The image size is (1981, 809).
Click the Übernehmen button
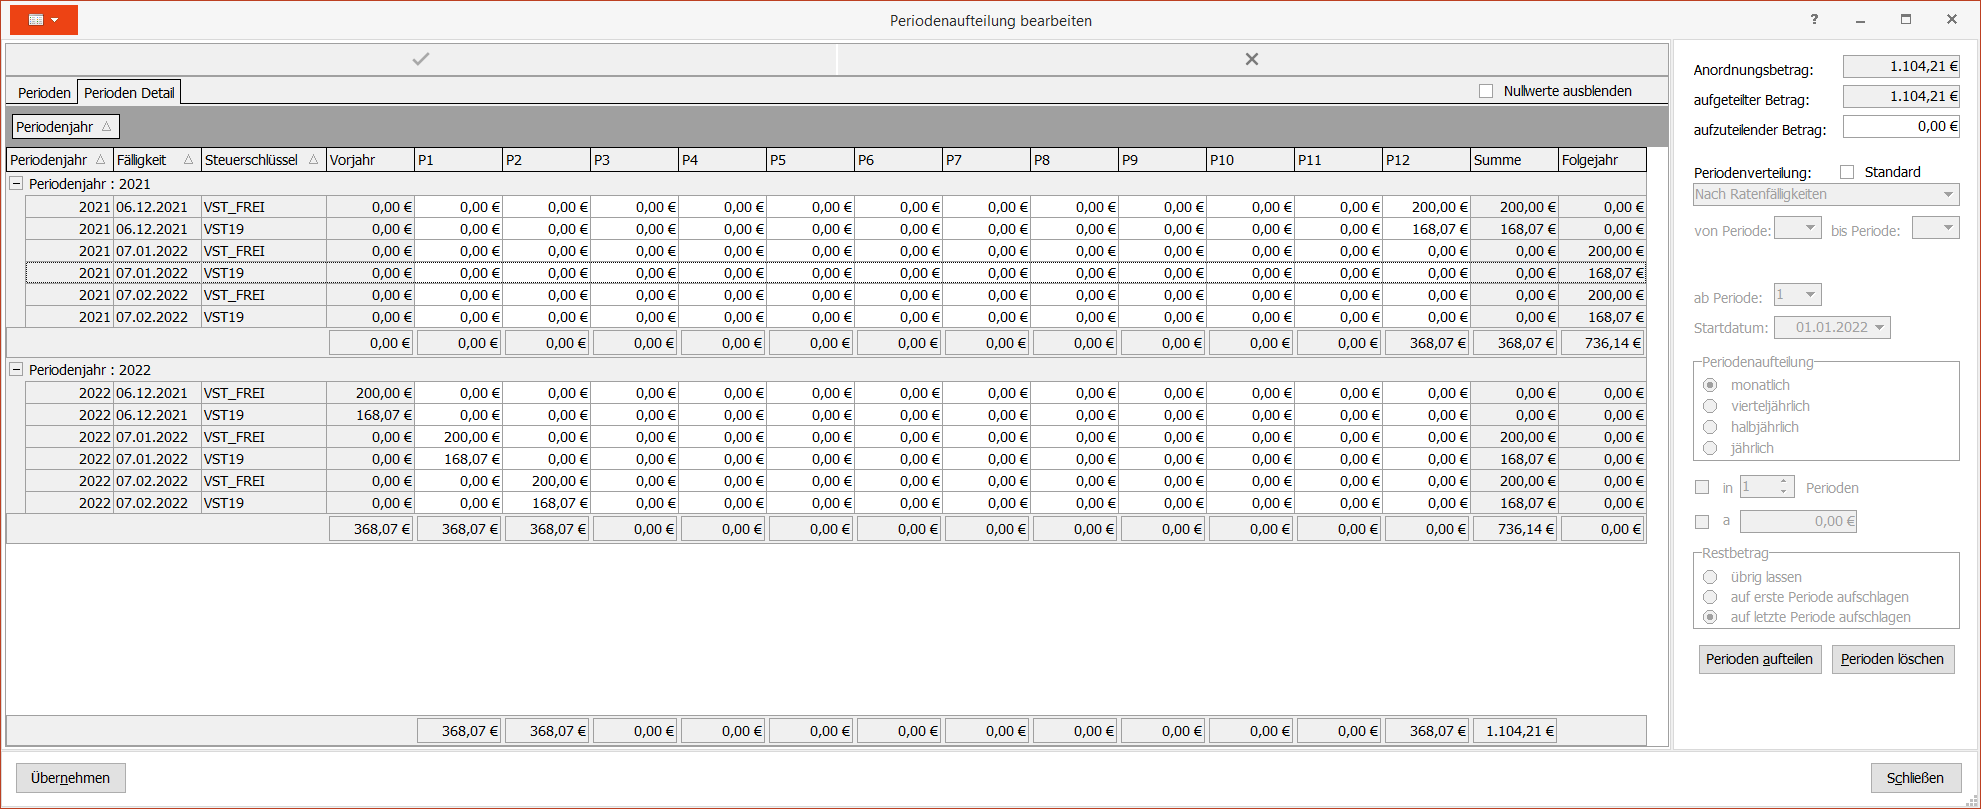(71, 778)
